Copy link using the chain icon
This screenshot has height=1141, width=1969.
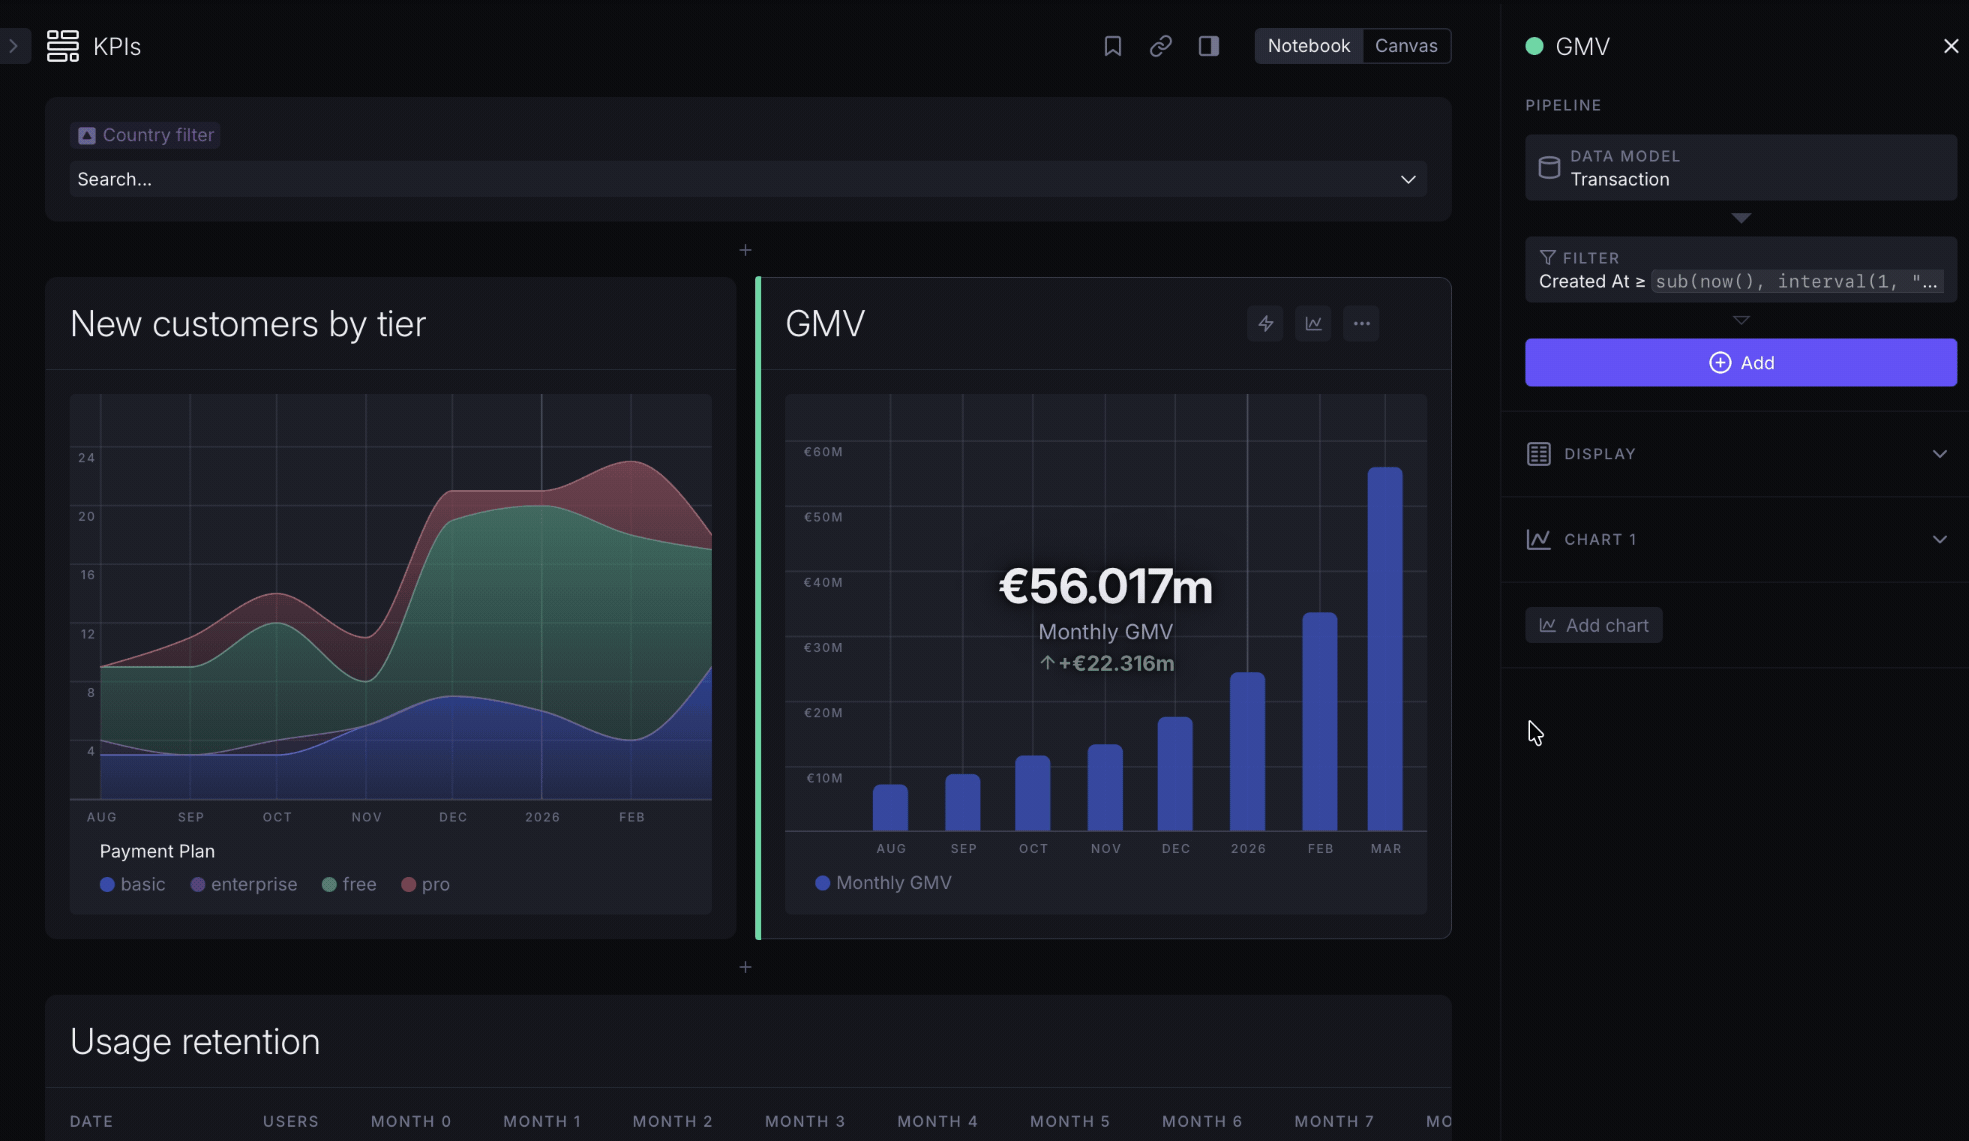1160,46
